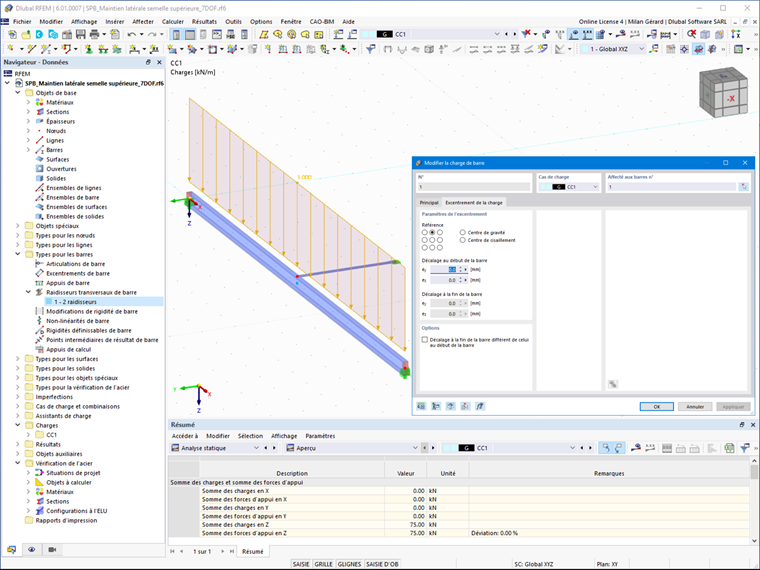Click the Affecté aux barres n° field
The height and width of the screenshot is (570, 760).
pos(672,187)
